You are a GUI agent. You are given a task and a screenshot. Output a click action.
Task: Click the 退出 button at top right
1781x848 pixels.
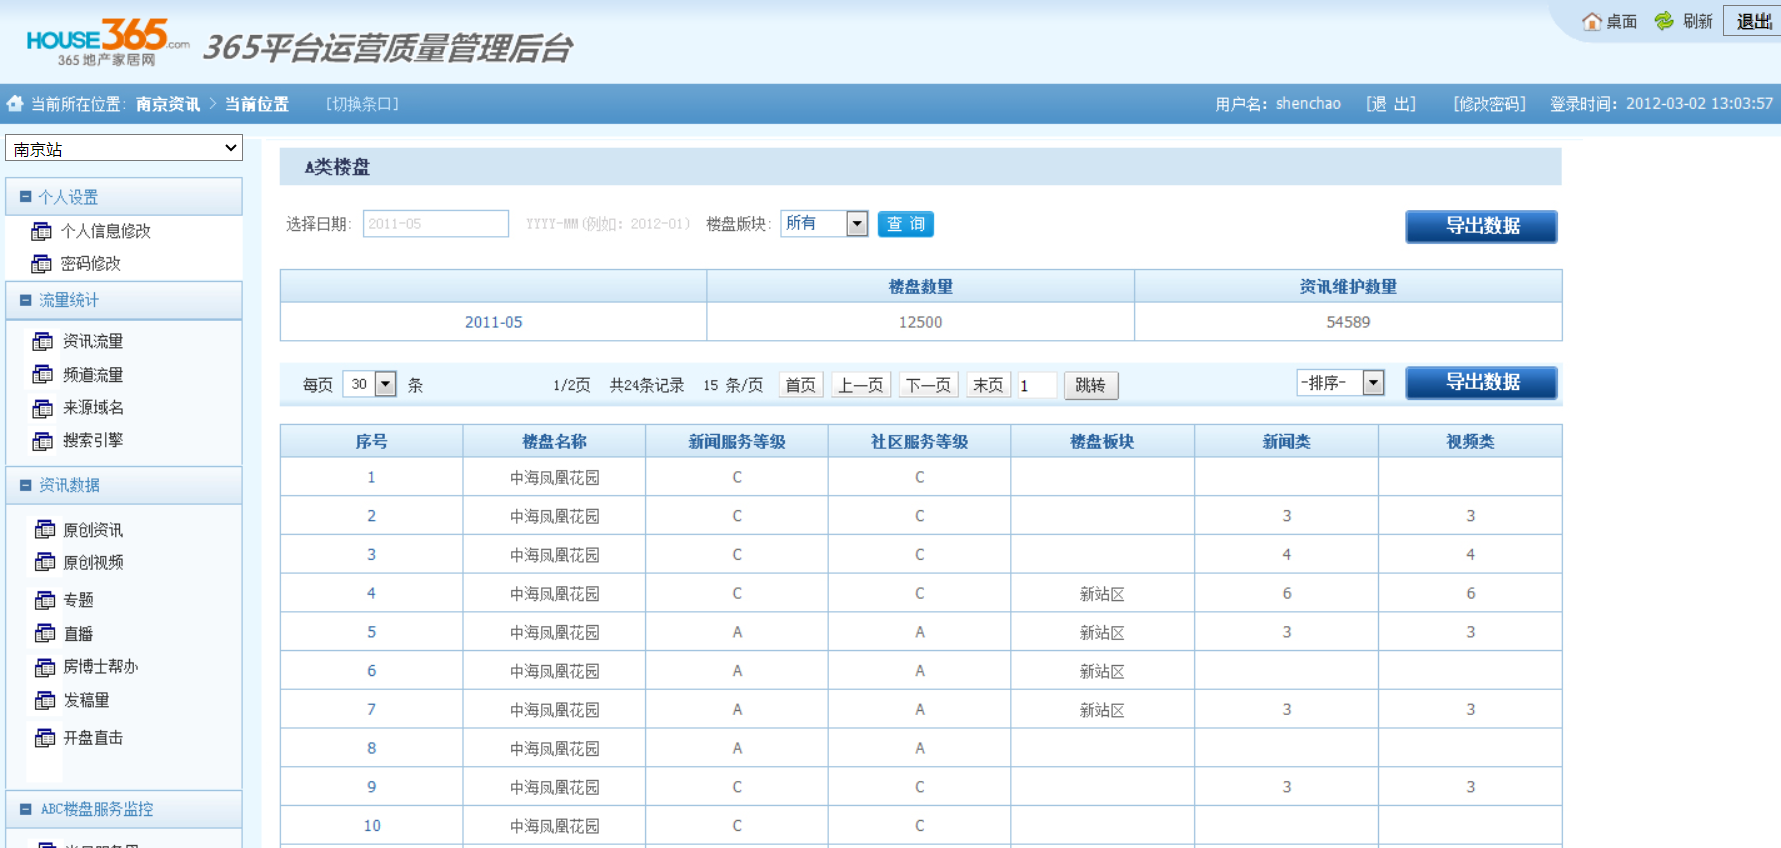pos(1753,21)
